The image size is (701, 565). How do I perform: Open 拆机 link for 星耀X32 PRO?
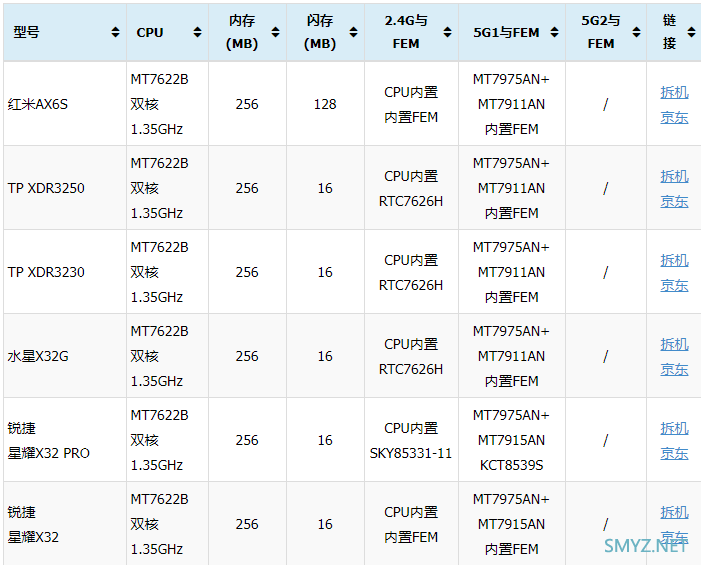pyautogui.click(x=674, y=428)
